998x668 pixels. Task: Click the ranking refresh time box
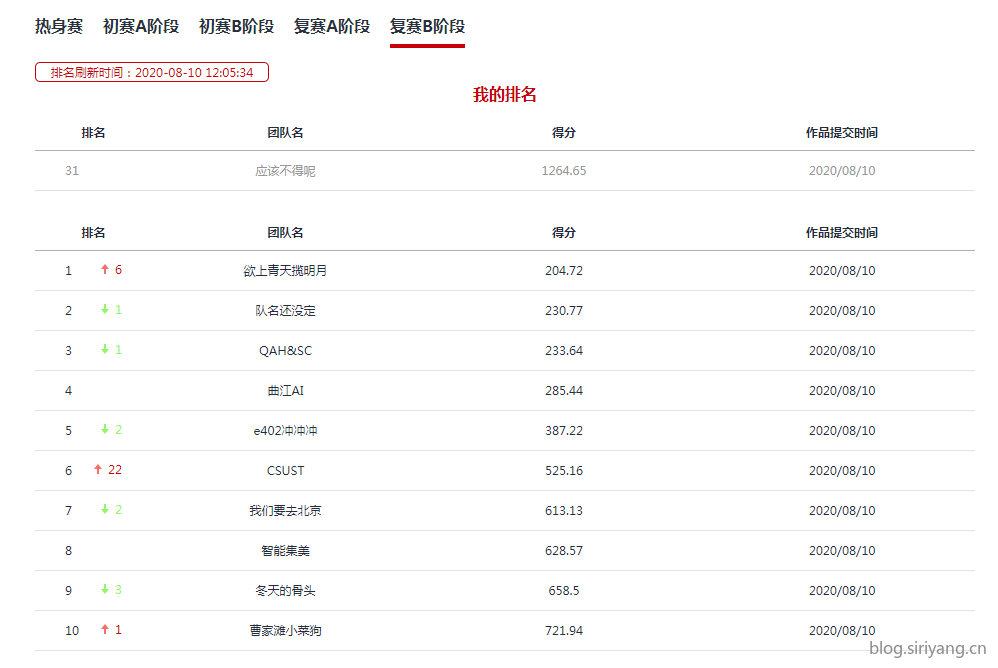(152, 72)
